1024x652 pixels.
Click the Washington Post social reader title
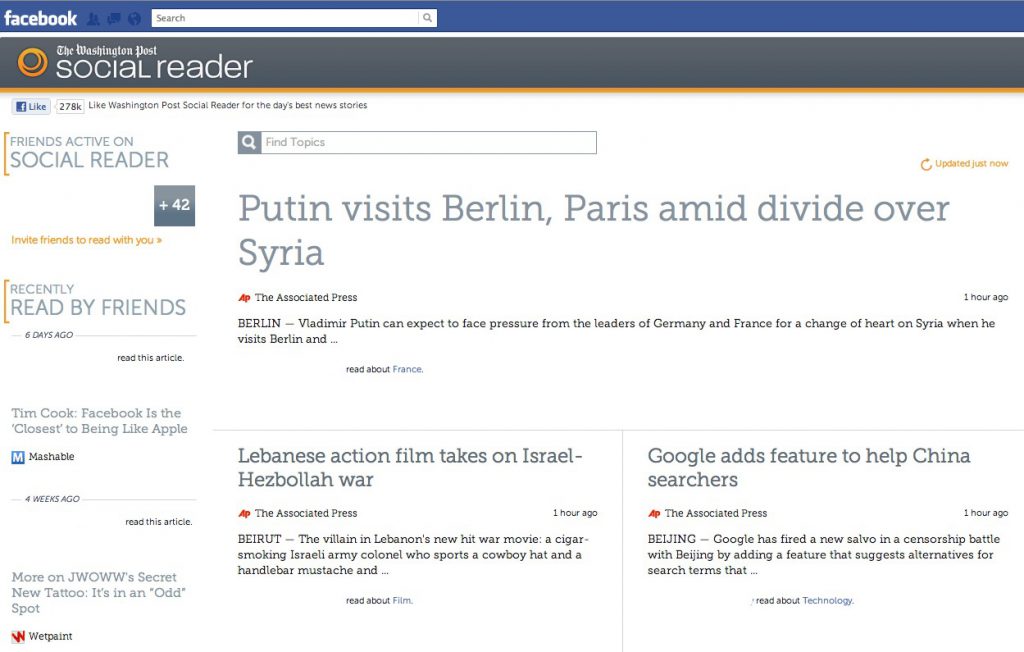(x=153, y=63)
